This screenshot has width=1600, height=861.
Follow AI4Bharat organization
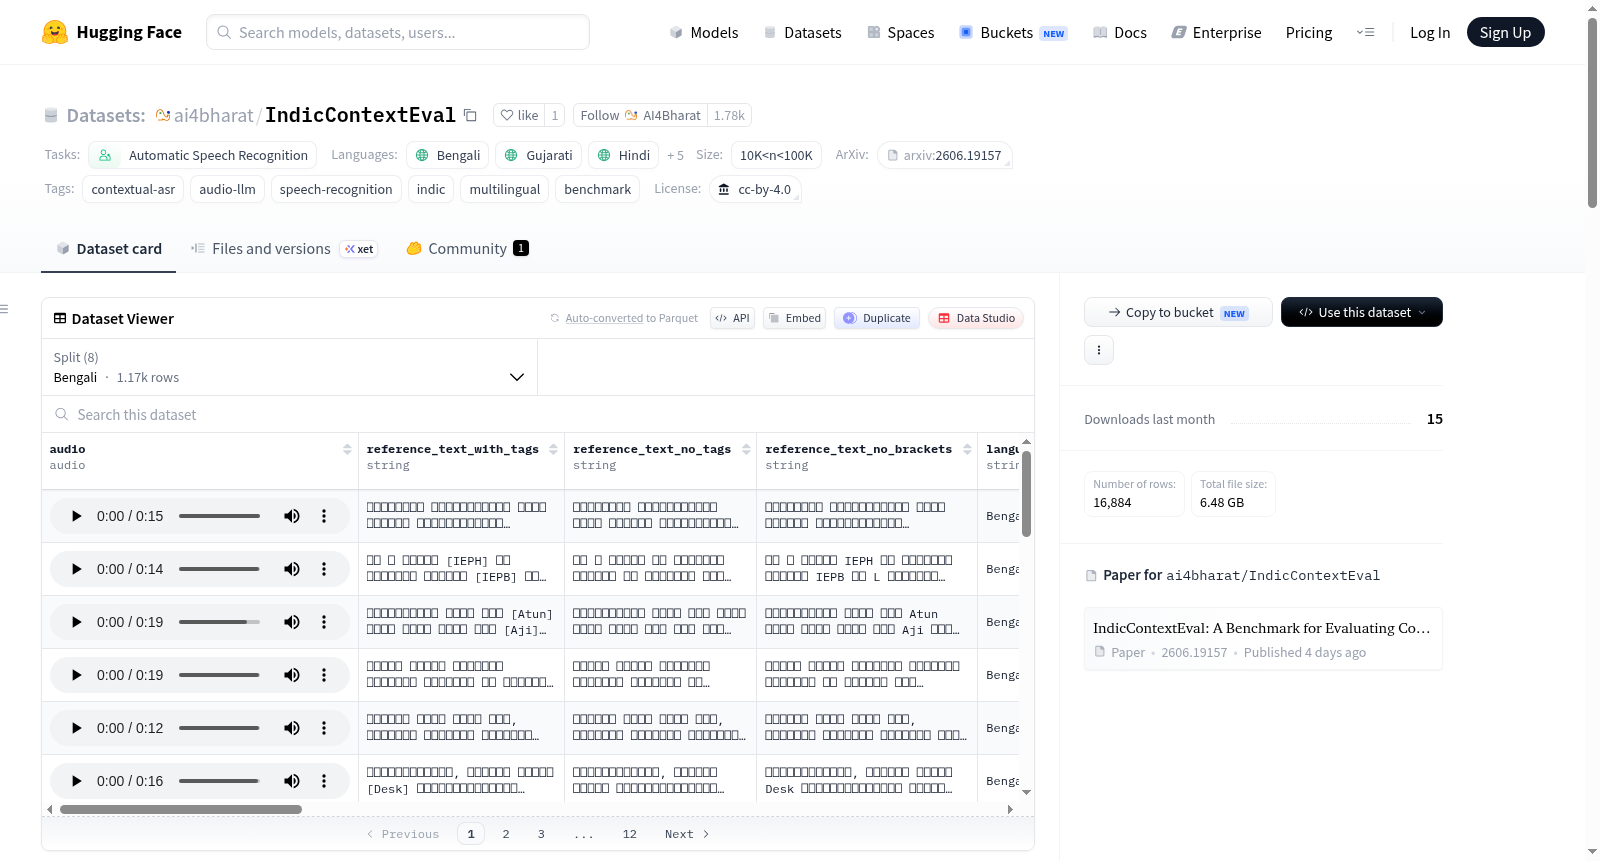(x=640, y=115)
